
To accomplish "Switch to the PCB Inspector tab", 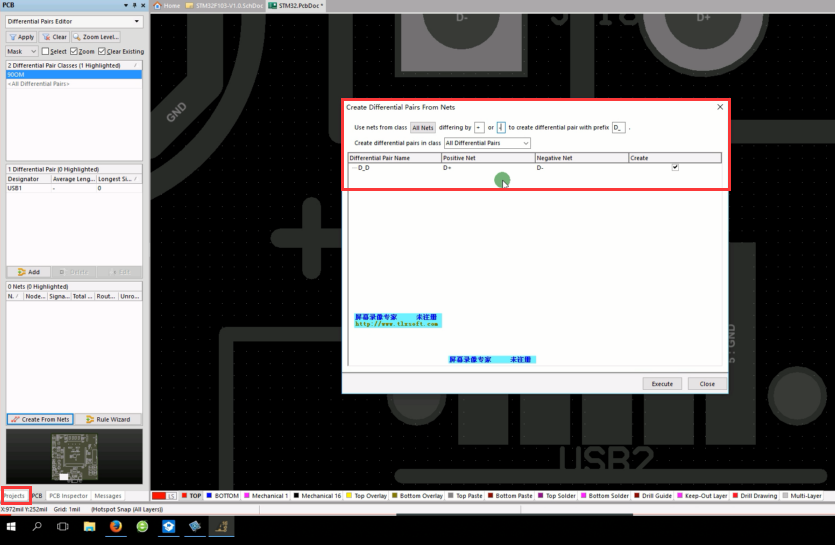I will point(68,495).
